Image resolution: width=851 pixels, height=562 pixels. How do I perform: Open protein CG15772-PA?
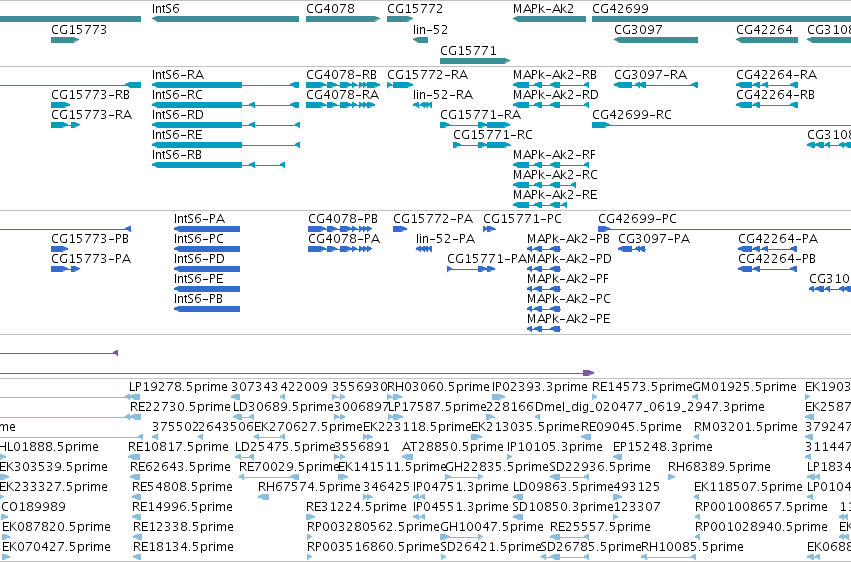[x=400, y=229]
